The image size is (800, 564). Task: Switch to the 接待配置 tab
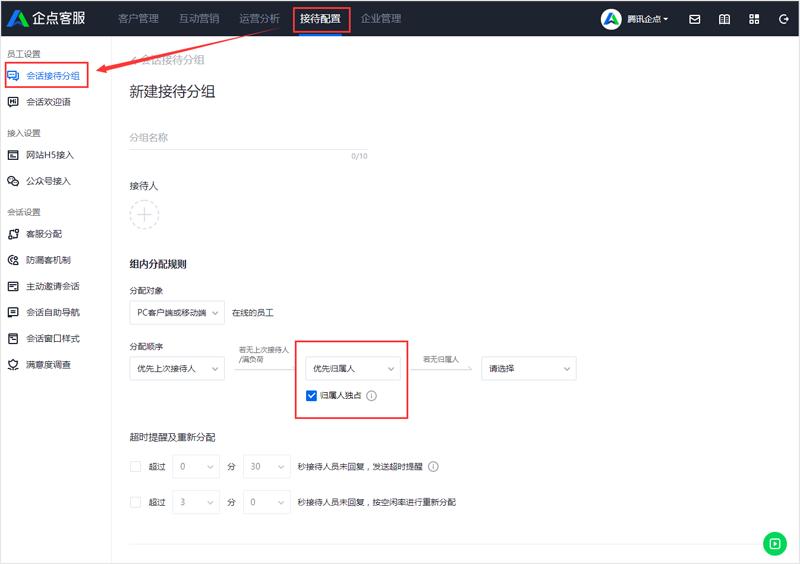pos(320,19)
